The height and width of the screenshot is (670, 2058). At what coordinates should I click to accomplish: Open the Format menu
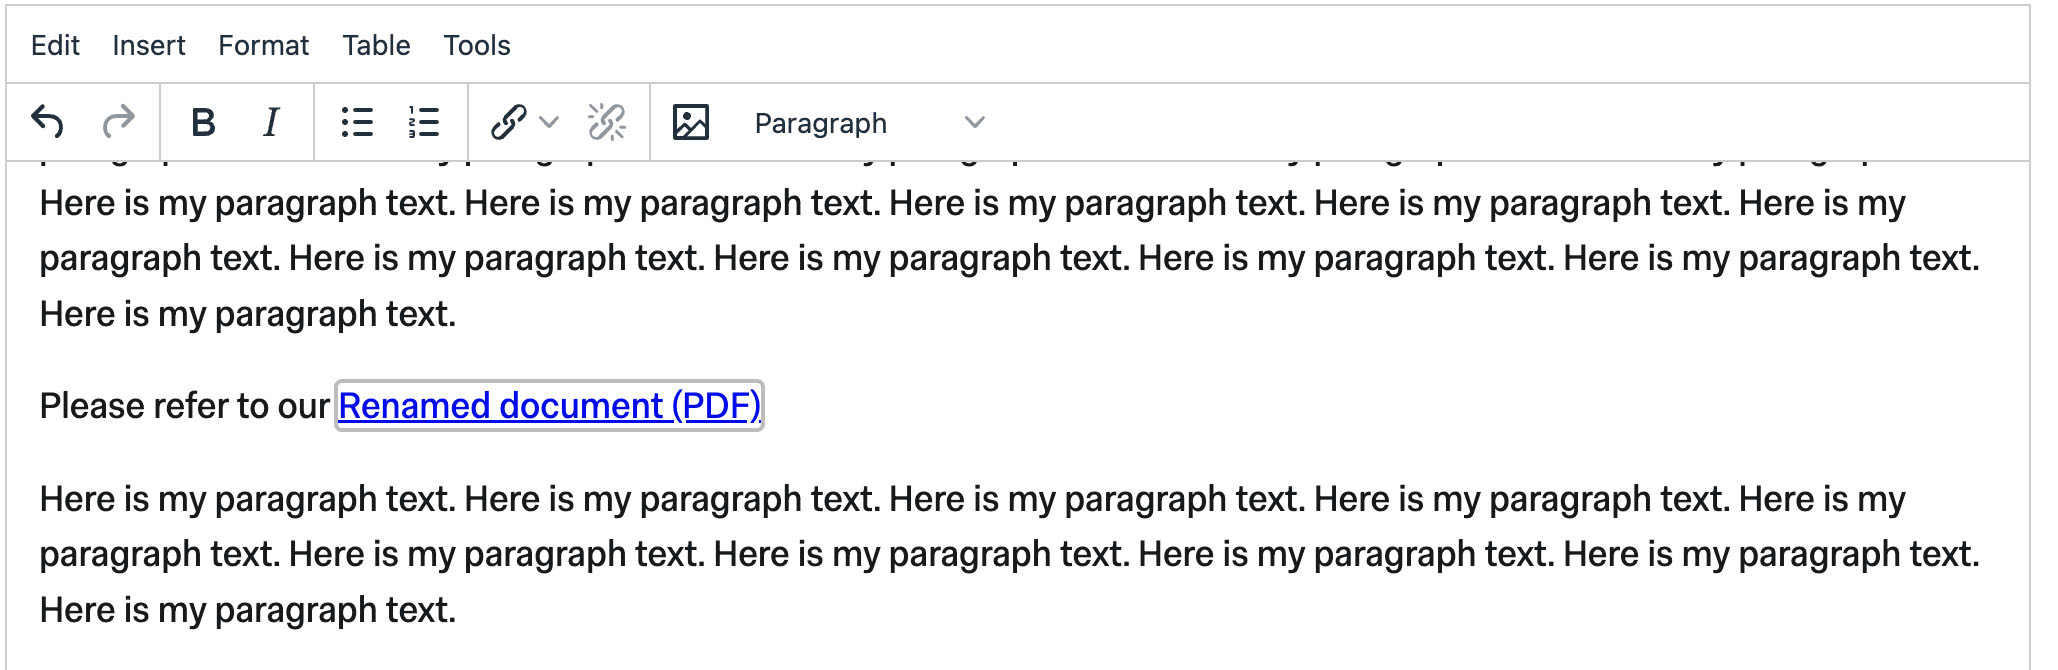264,45
